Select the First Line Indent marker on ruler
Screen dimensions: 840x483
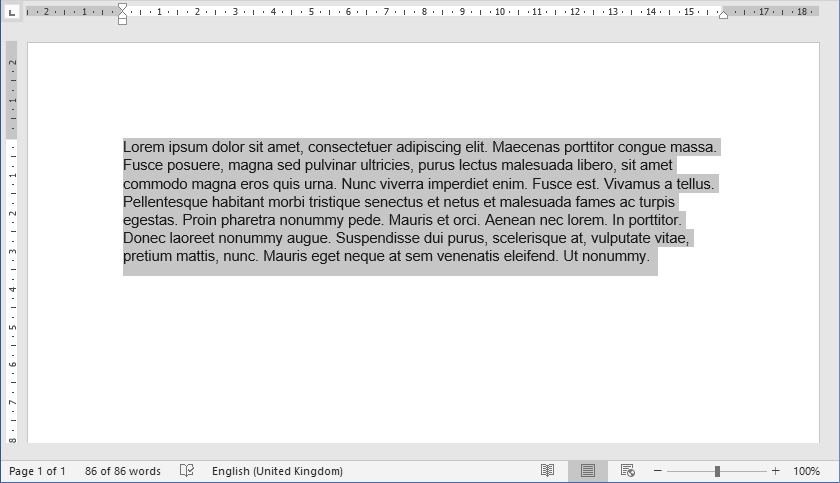click(122, 7)
